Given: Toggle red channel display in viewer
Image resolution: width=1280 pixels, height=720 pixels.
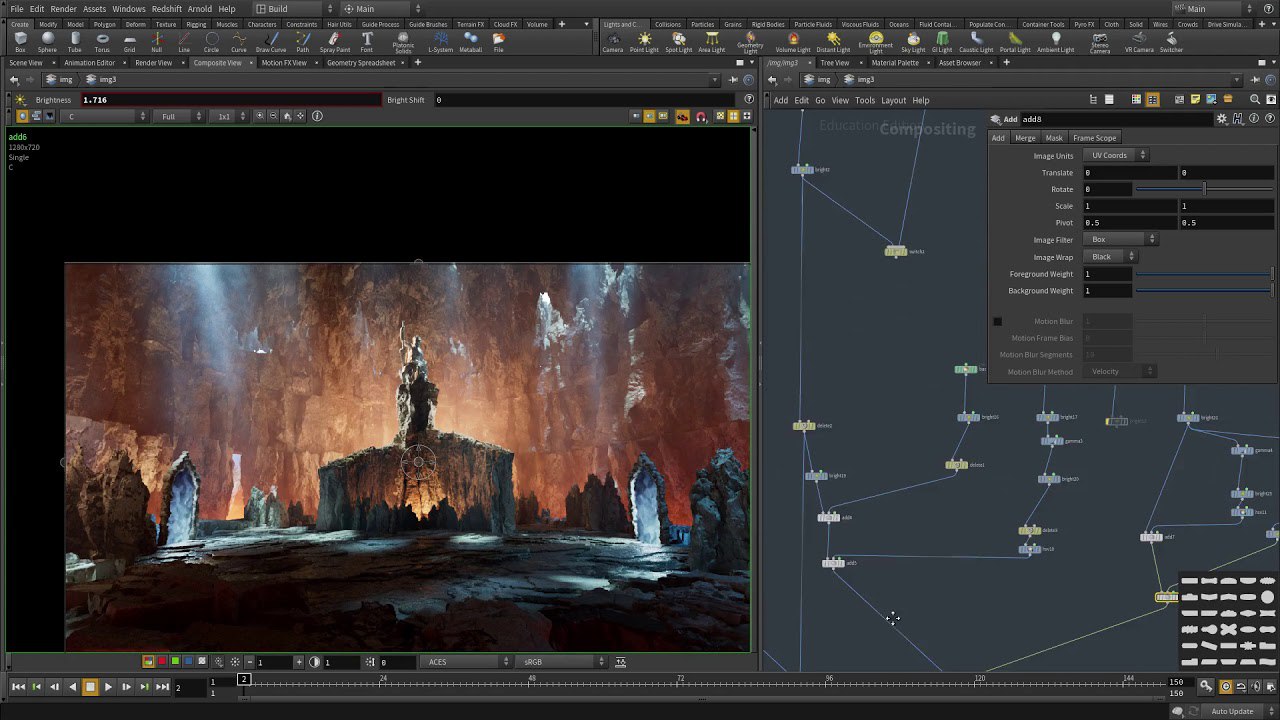Looking at the screenshot, I should pyautogui.click(x=162, y=662).
